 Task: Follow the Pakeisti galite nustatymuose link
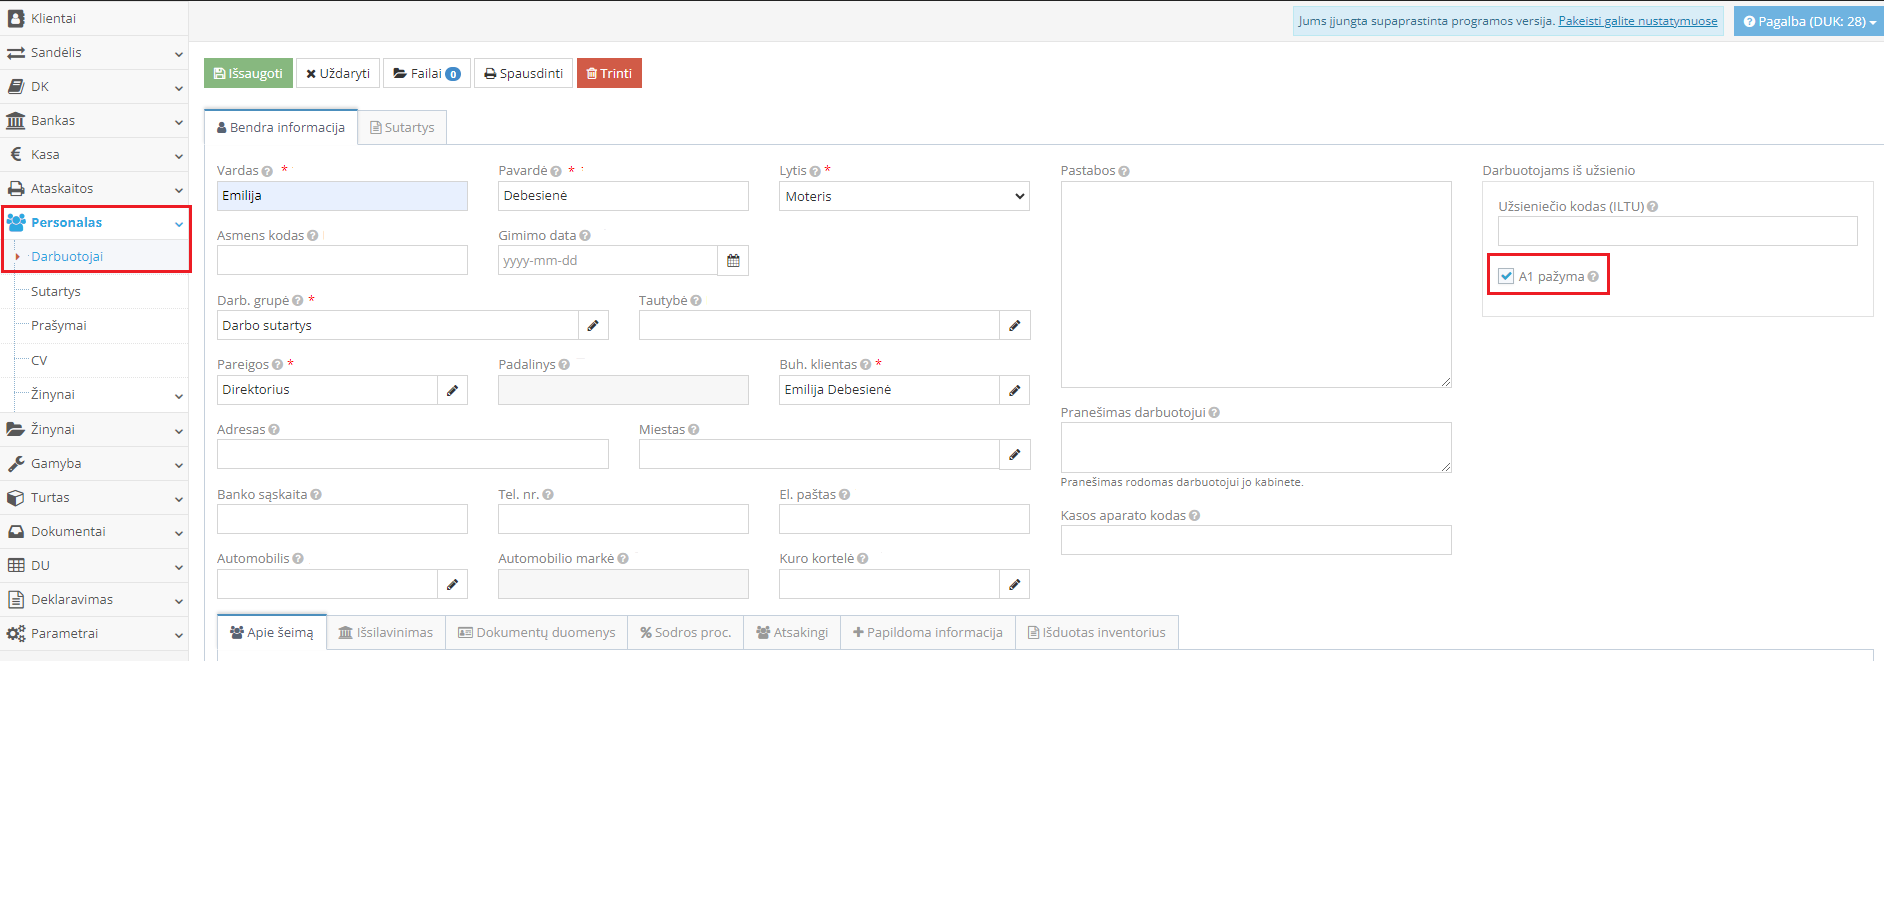pyautogui.click(x=1638, y=21)
